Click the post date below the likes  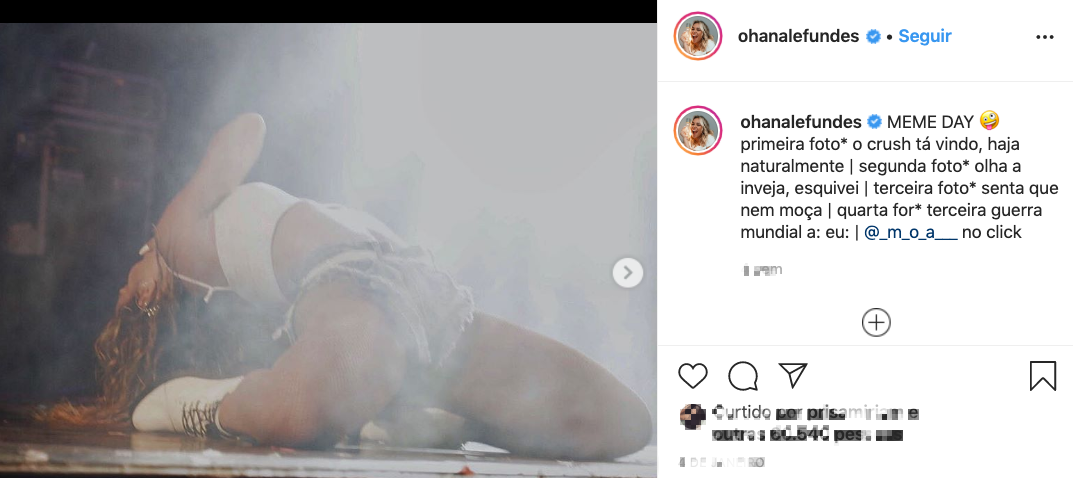(x=721, y=462)
